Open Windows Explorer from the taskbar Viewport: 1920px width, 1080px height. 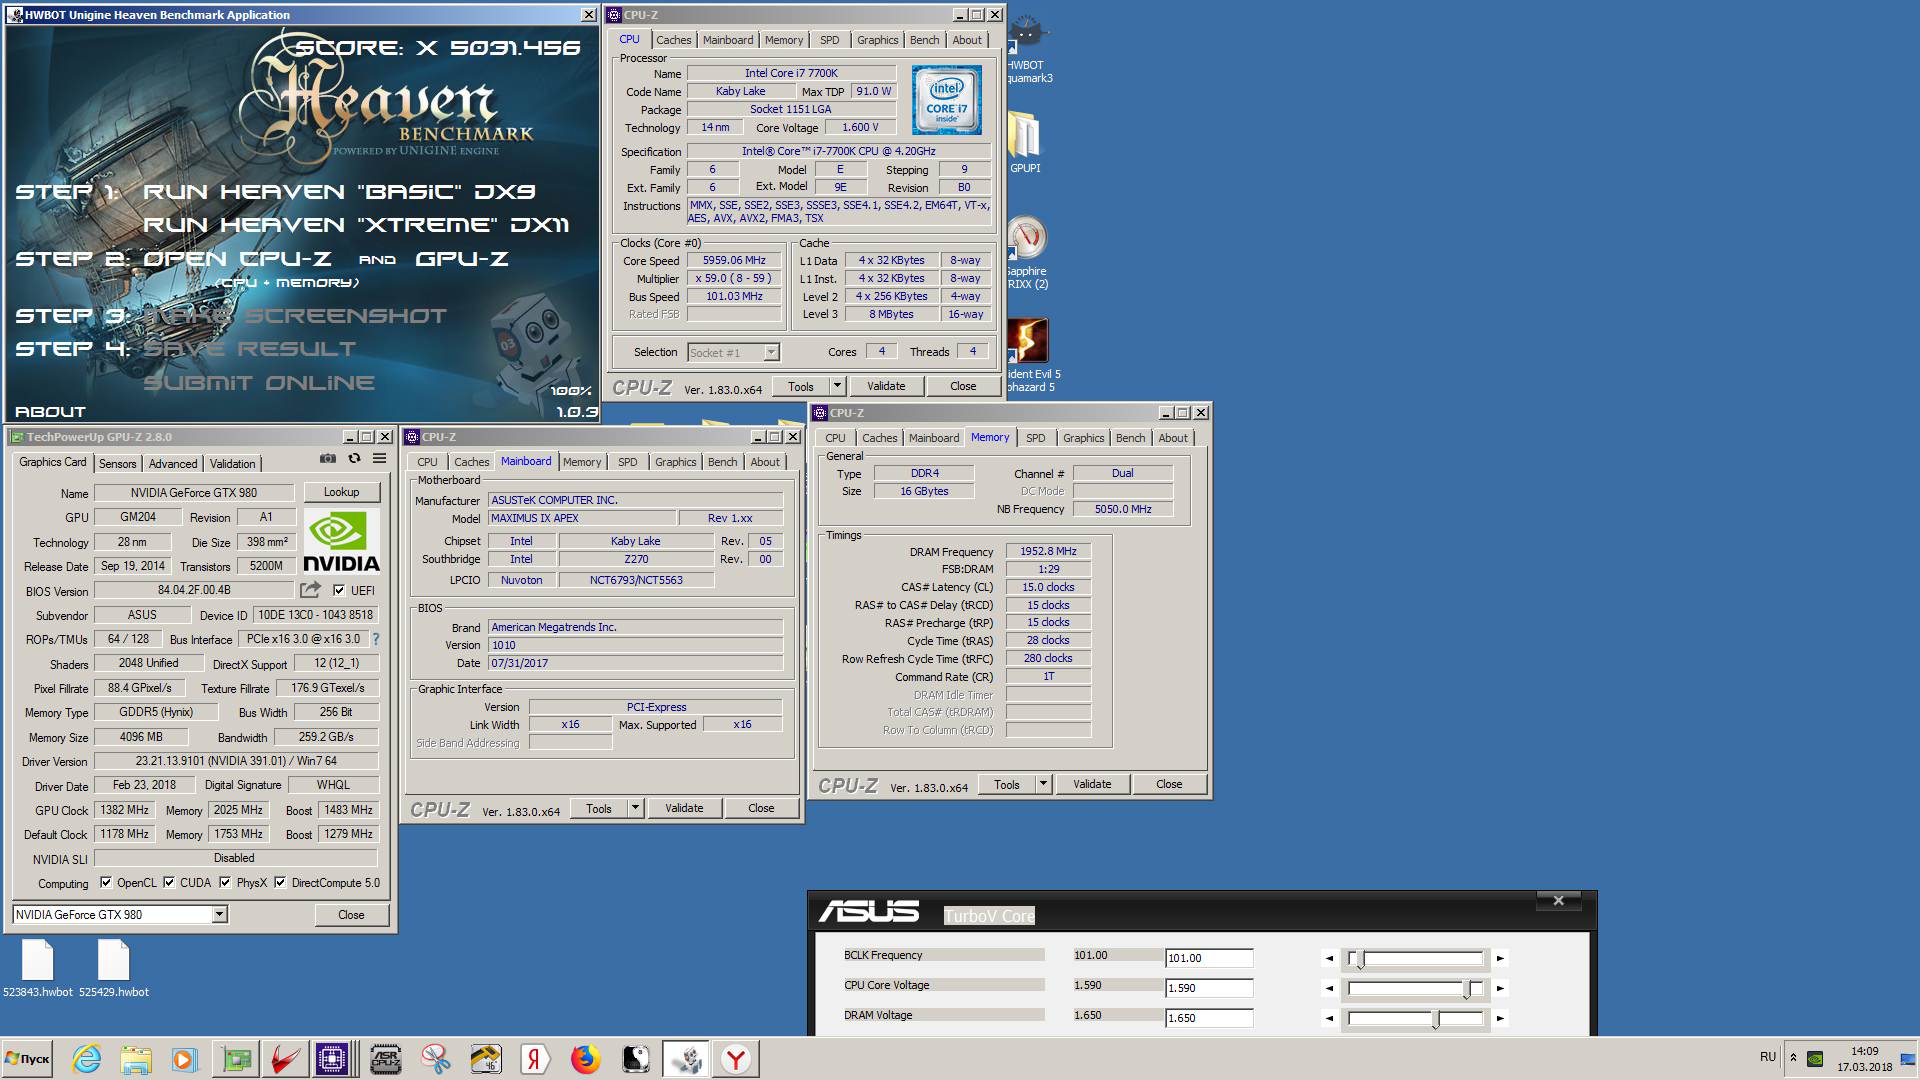coord(136,1059)
